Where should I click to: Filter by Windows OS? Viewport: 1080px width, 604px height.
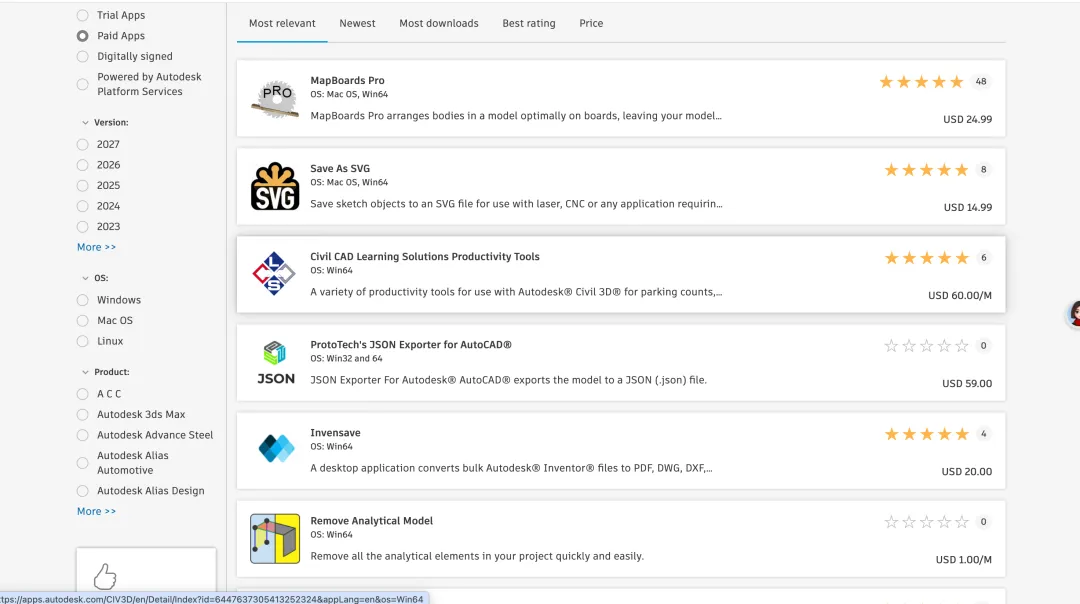83,300
